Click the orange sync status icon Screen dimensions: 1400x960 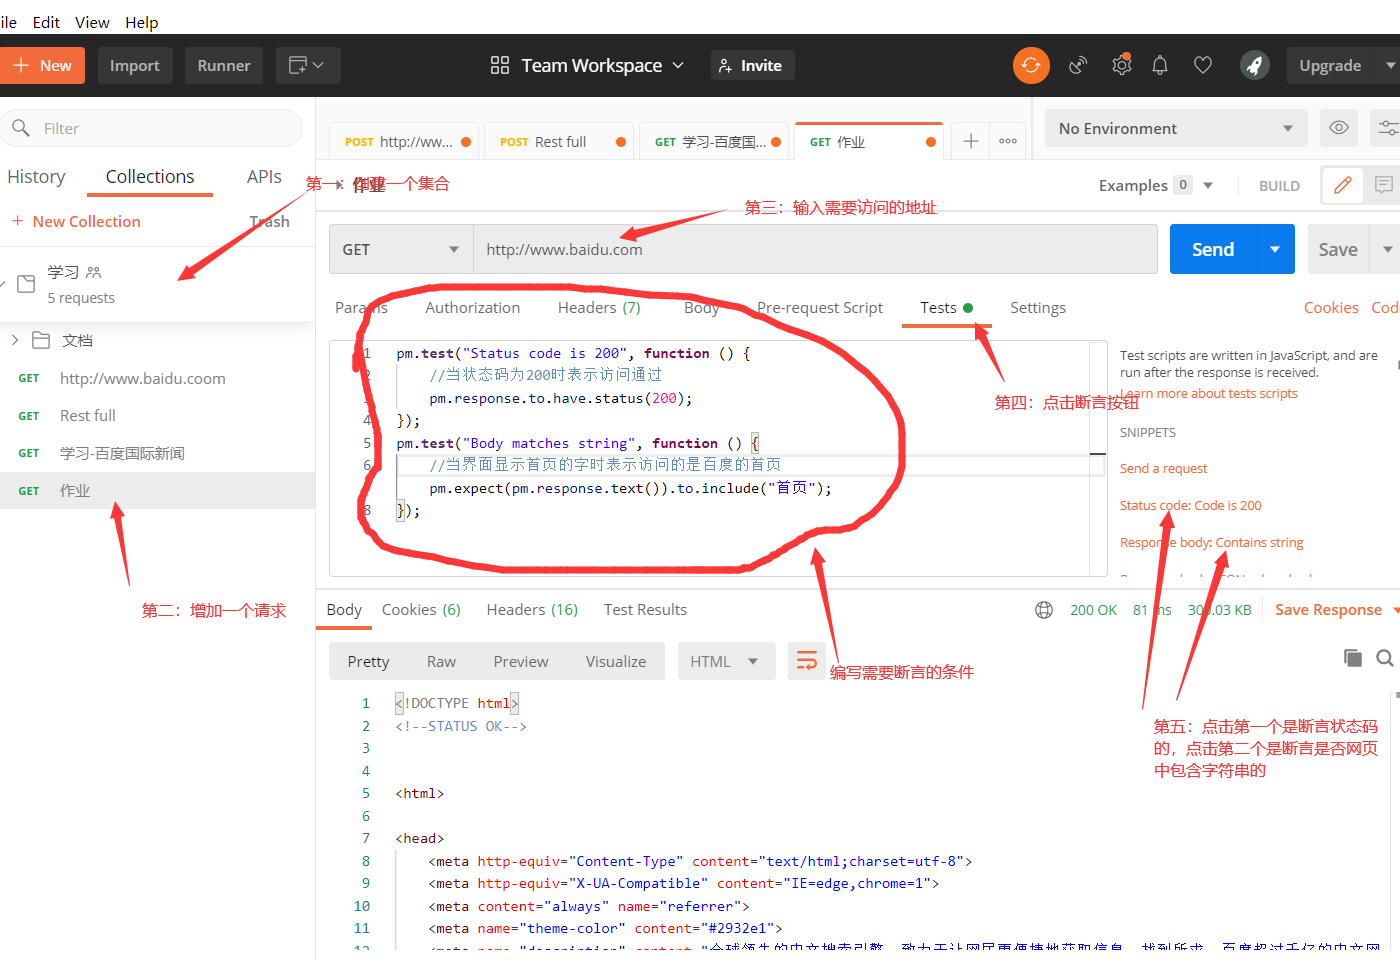pos(1031,65)
